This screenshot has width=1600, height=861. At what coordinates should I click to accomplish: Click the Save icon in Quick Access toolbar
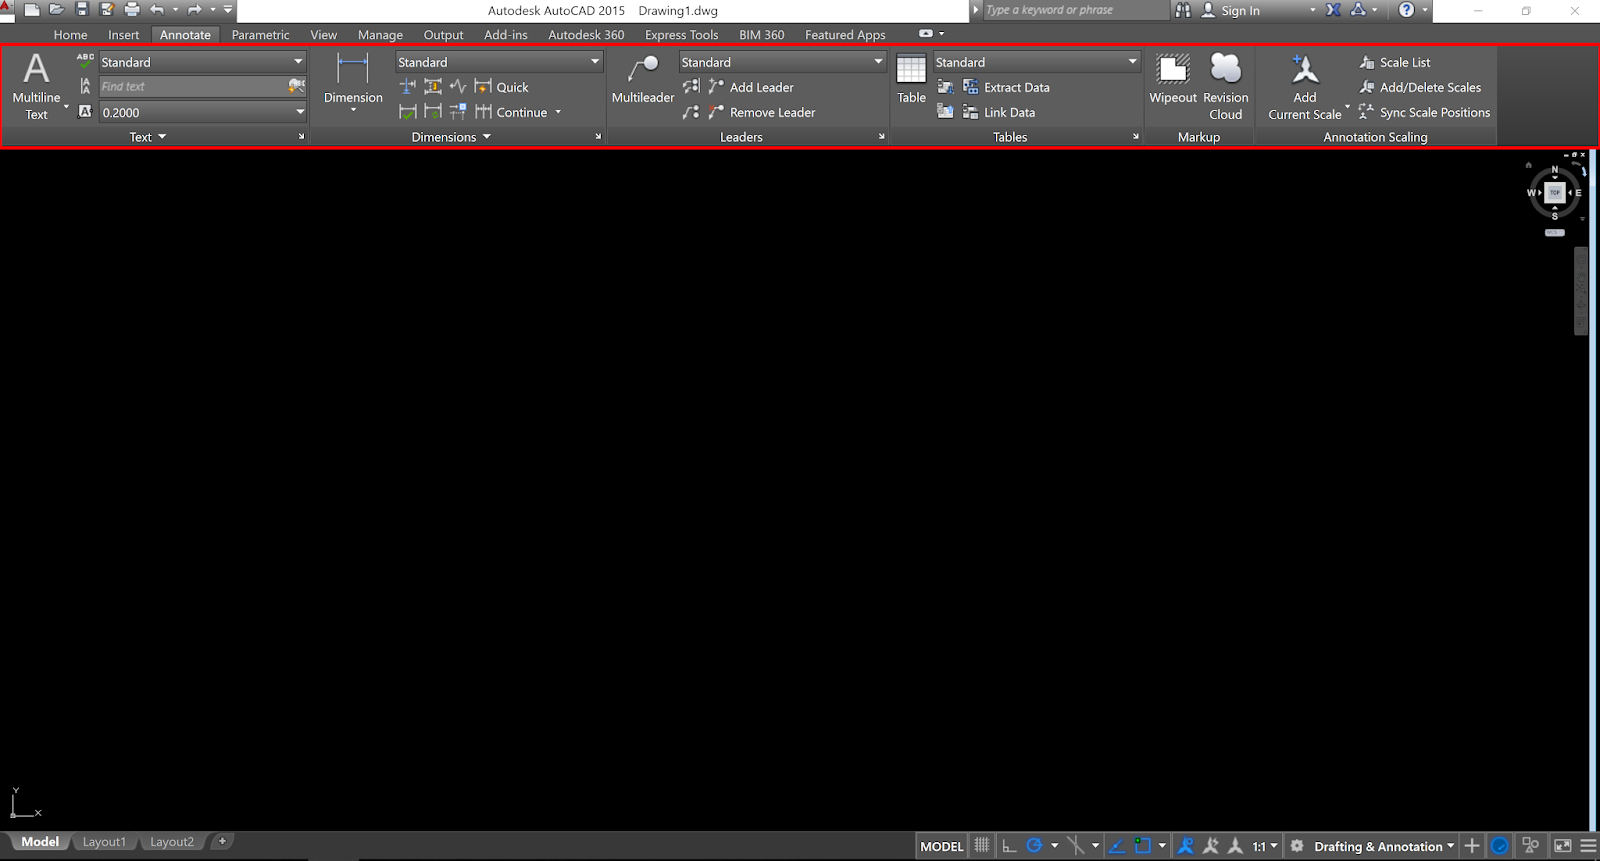[82, 10]
